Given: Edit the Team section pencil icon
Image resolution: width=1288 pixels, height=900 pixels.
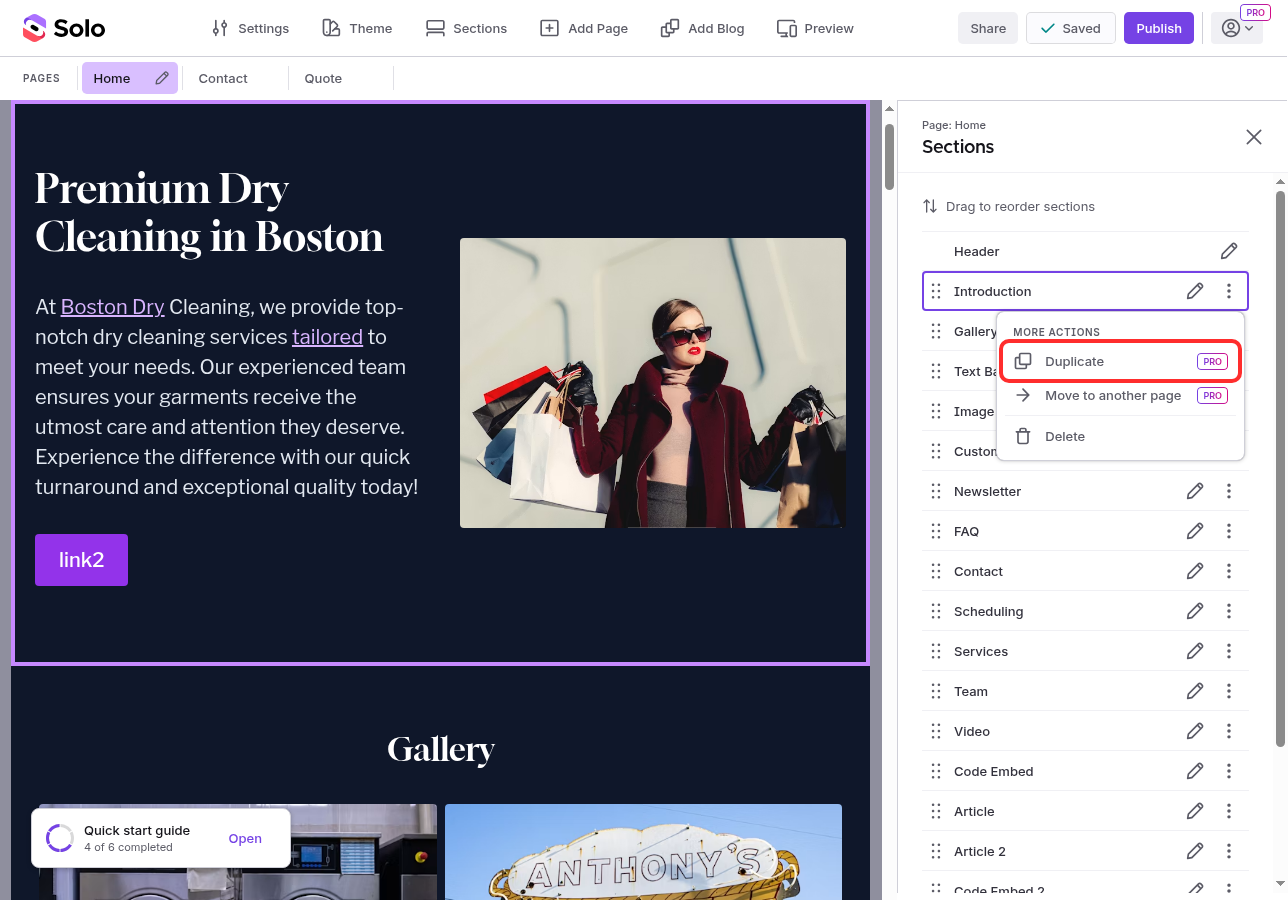Looking at the screenshot, I should [x=1195, y=691].
